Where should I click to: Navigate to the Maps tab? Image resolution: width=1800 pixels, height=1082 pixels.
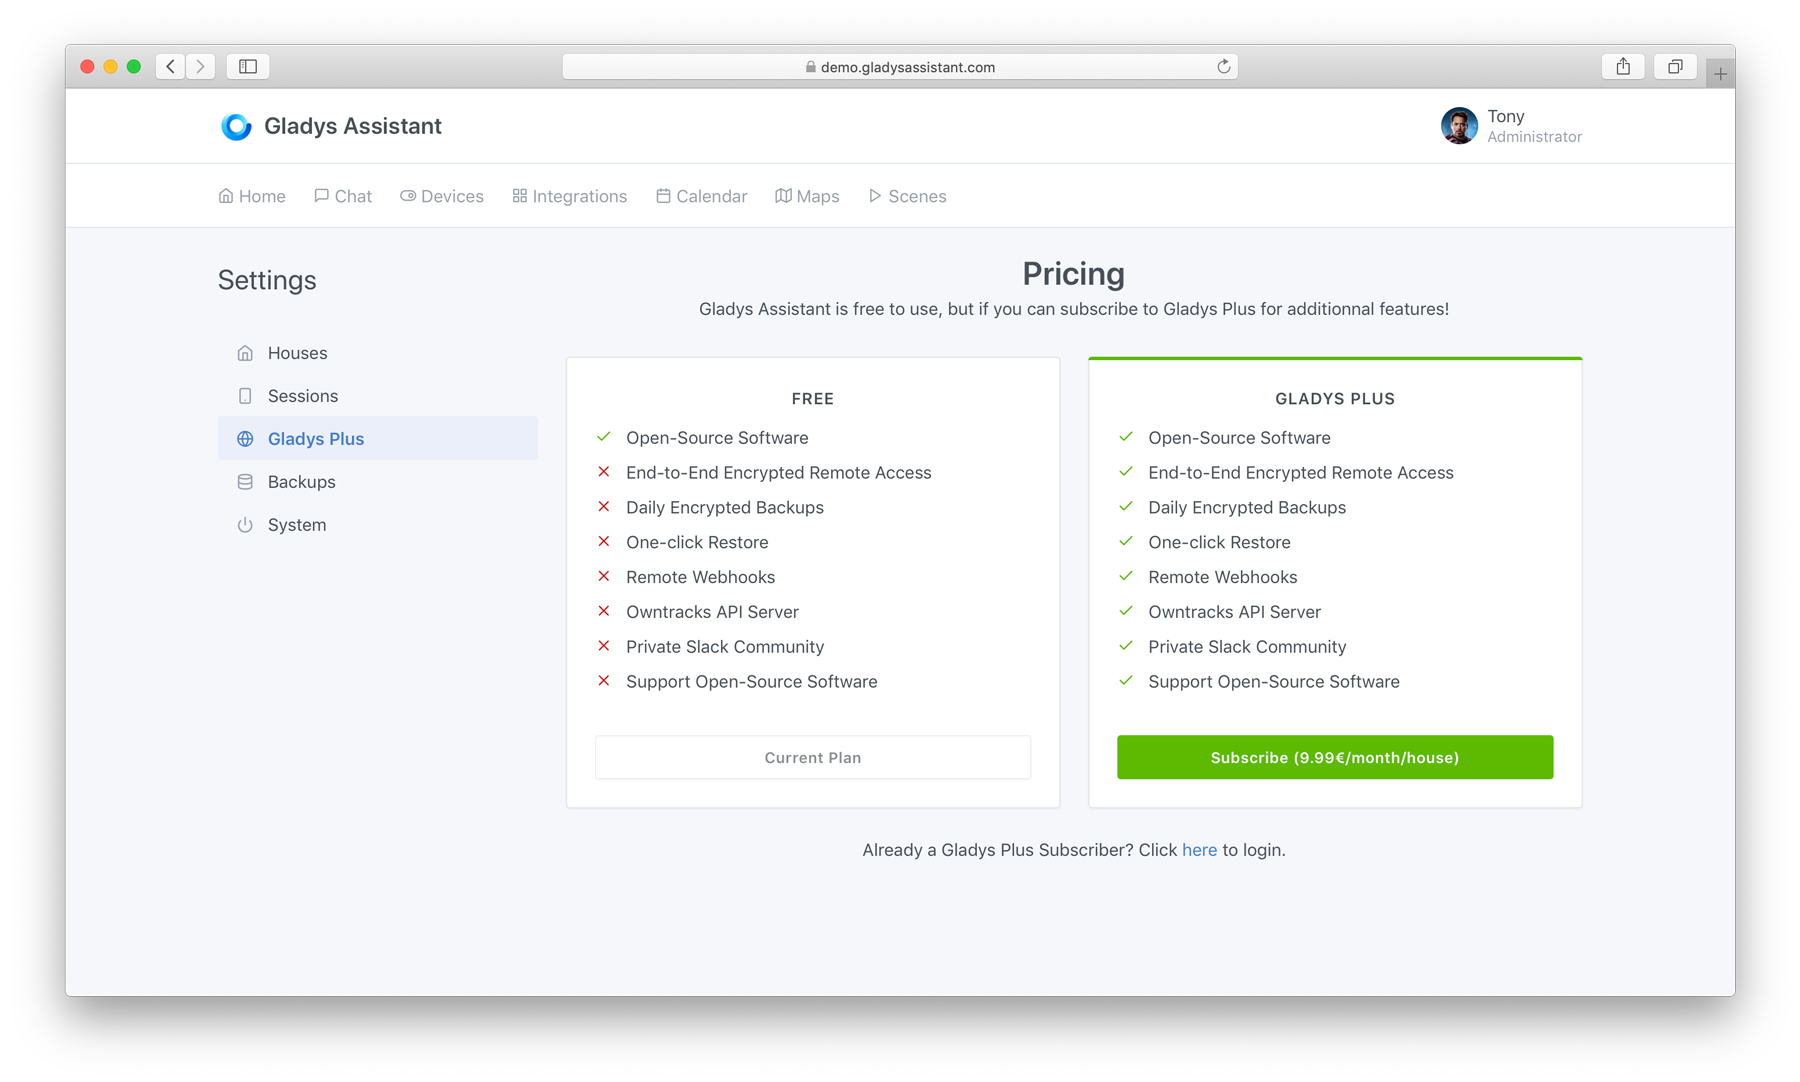(x=807, y=196)
